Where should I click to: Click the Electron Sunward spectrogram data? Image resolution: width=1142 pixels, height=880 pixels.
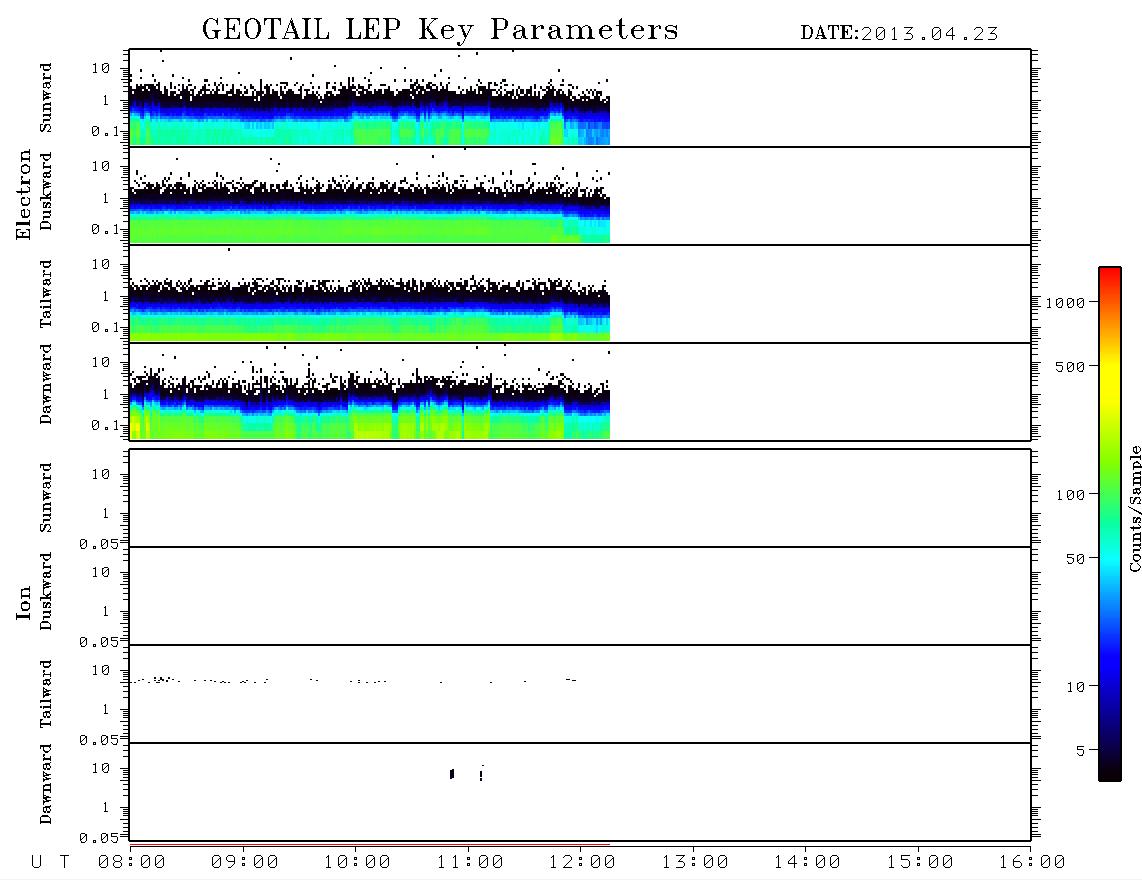(369, 113)
